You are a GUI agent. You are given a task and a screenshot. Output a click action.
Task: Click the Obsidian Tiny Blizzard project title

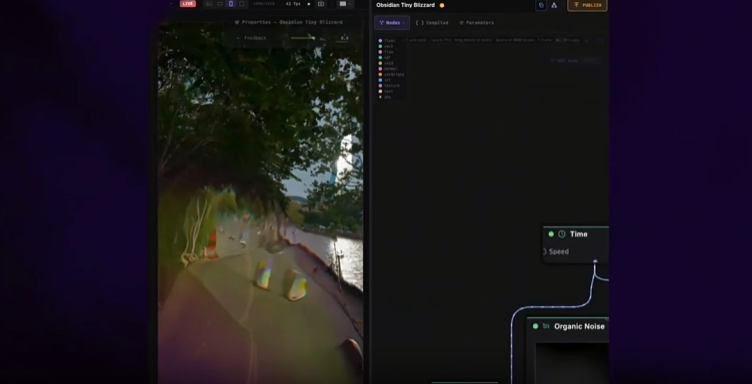click(x=405, y=5)
